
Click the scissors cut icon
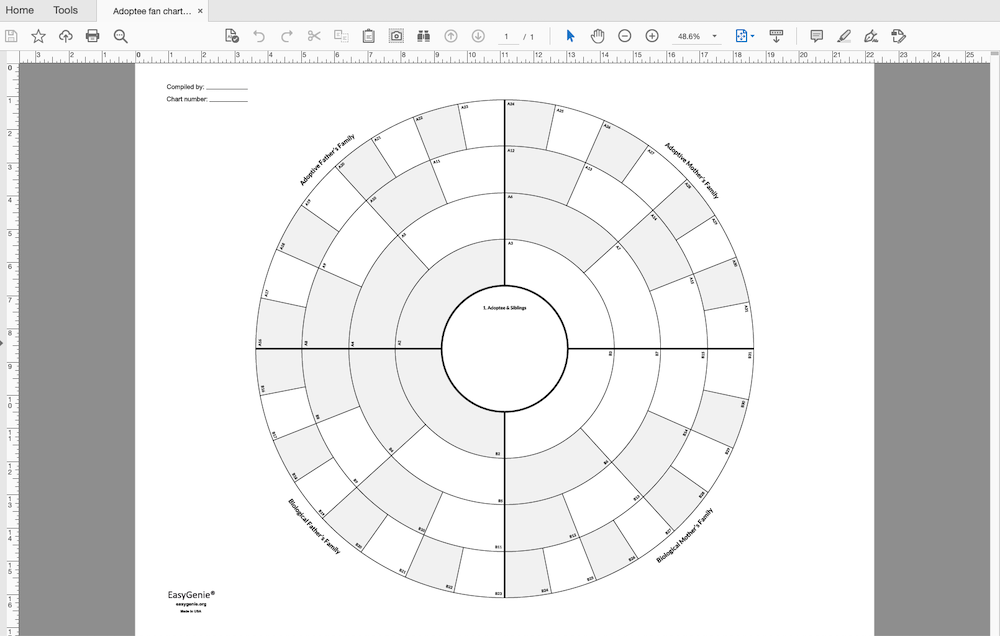314,36
